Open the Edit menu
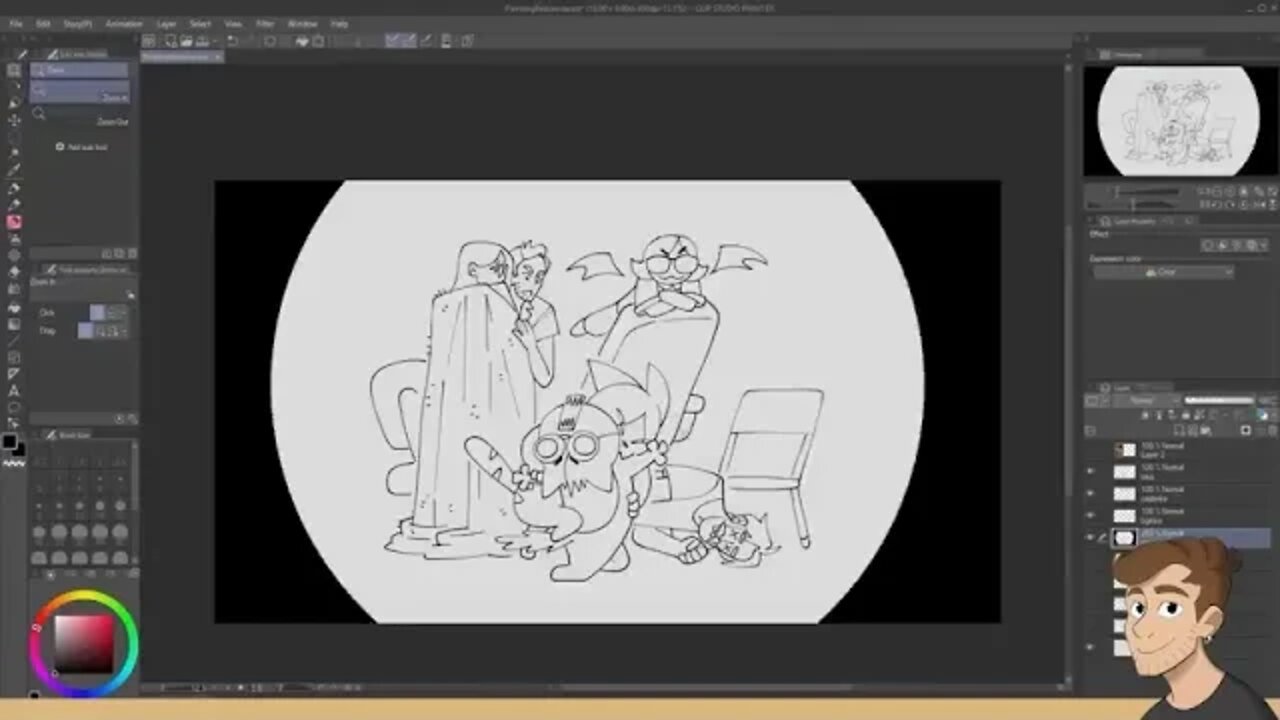 (43, 23)
